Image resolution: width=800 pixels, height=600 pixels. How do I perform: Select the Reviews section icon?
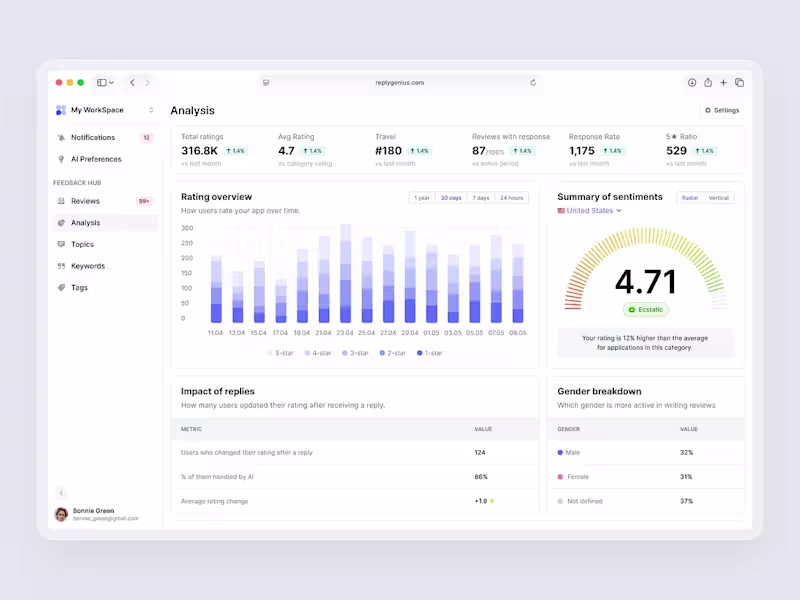(x=62, y=201)
